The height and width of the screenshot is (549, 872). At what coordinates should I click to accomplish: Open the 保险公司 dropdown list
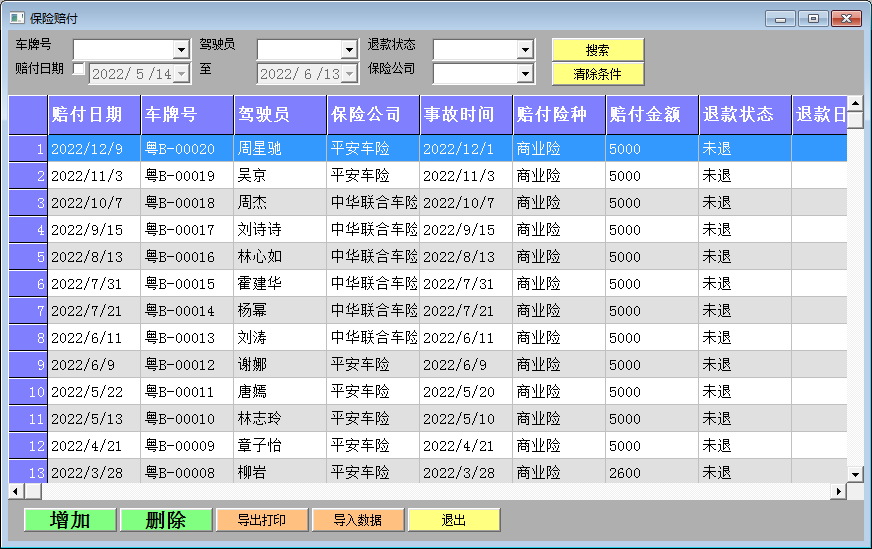pos(526,73)
